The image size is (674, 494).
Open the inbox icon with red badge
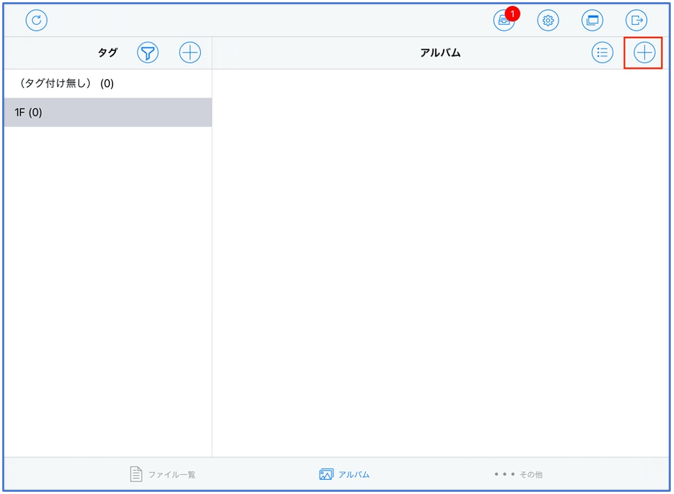click(x=504, y=21)
